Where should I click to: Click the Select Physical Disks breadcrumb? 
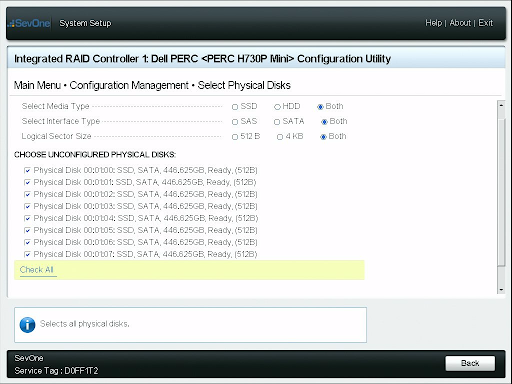coord(244,85)
